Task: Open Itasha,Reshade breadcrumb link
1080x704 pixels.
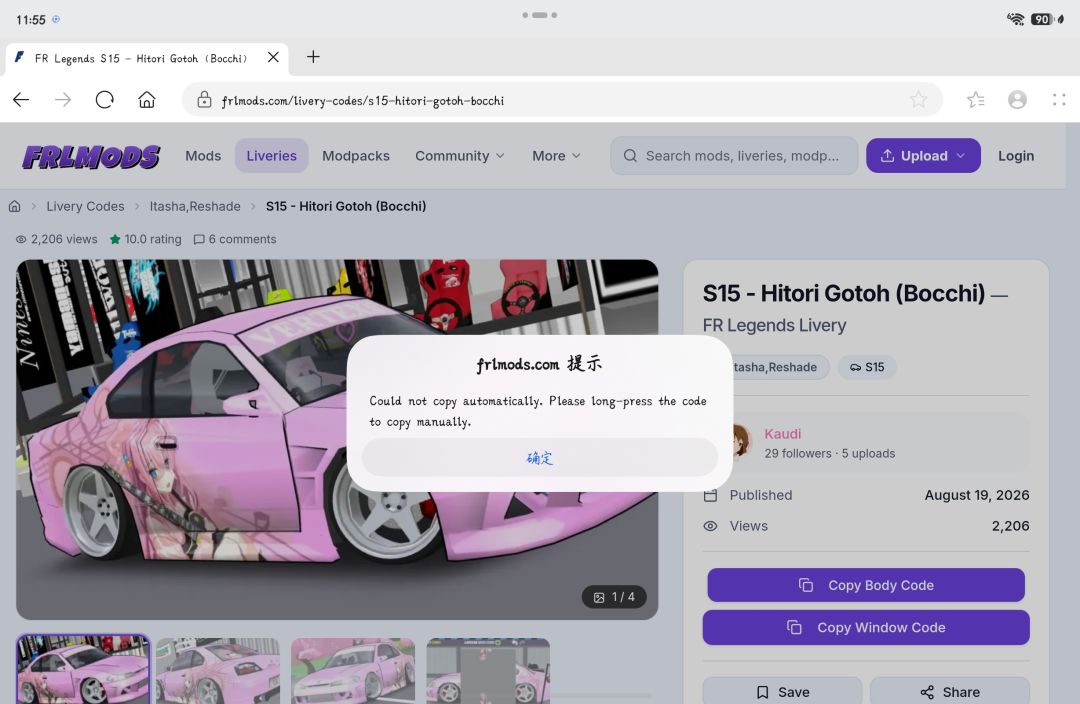Action: [x=195, y=206]
